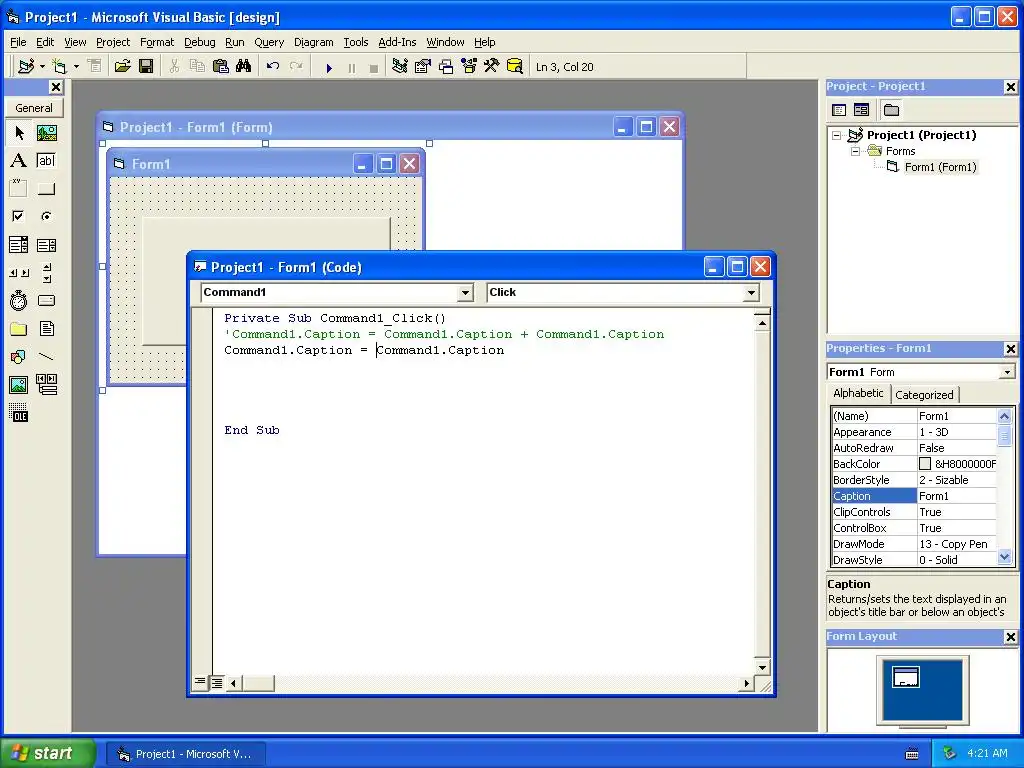Select the CommandButton tool in the toolbox
1024x768 pixels.
[46, 189]
